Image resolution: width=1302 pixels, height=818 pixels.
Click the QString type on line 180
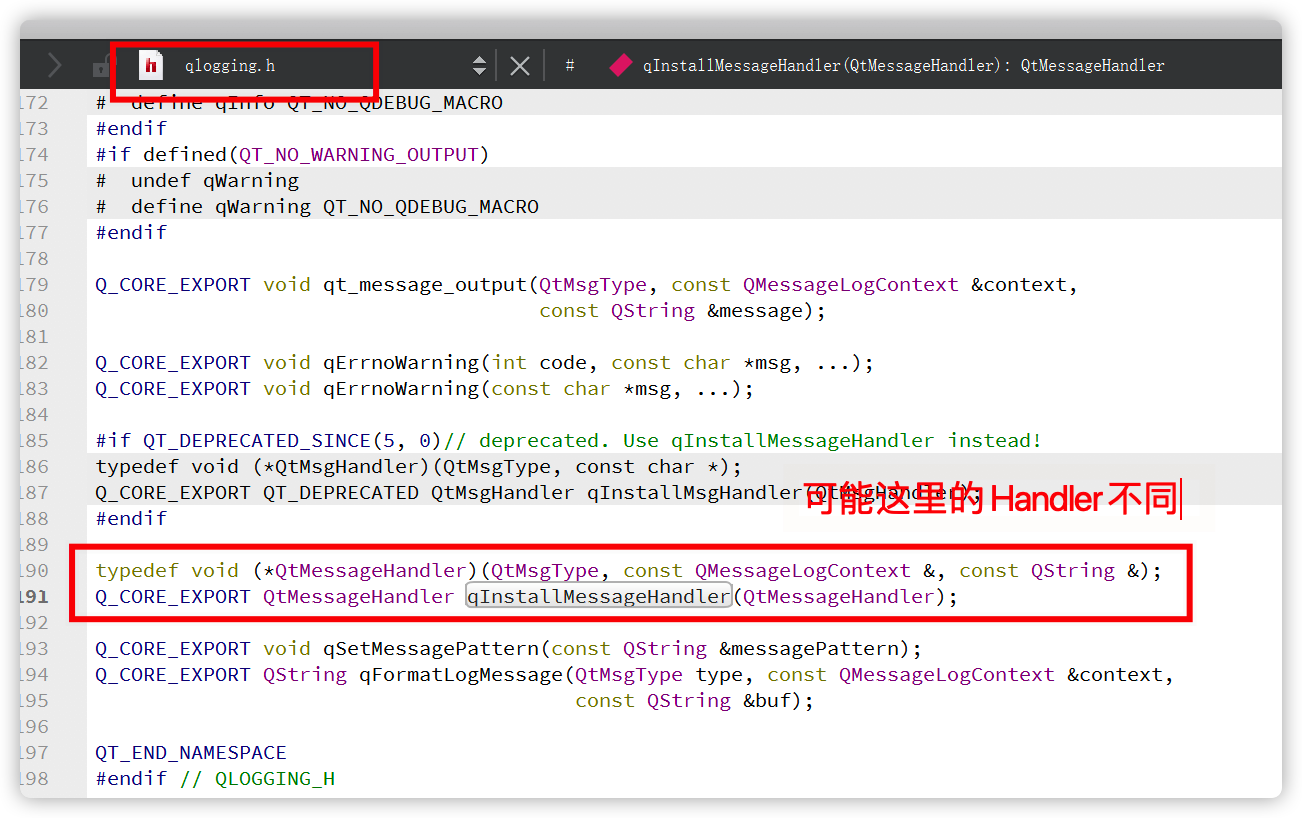pos(652,310)
